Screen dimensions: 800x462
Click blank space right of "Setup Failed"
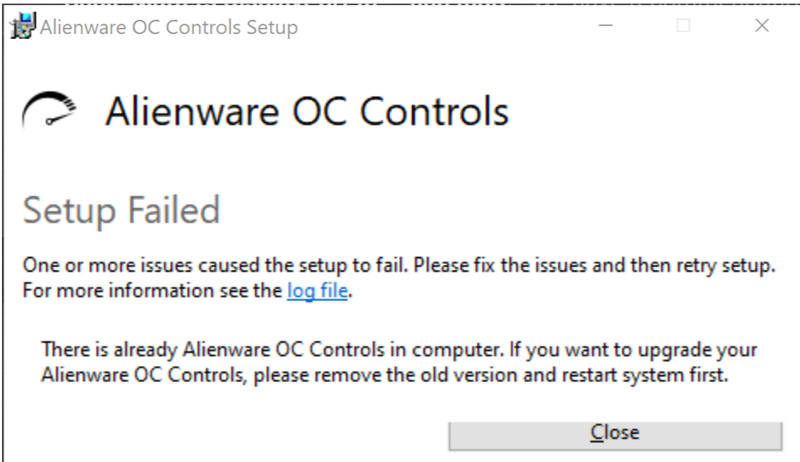[x=500, y=211]
